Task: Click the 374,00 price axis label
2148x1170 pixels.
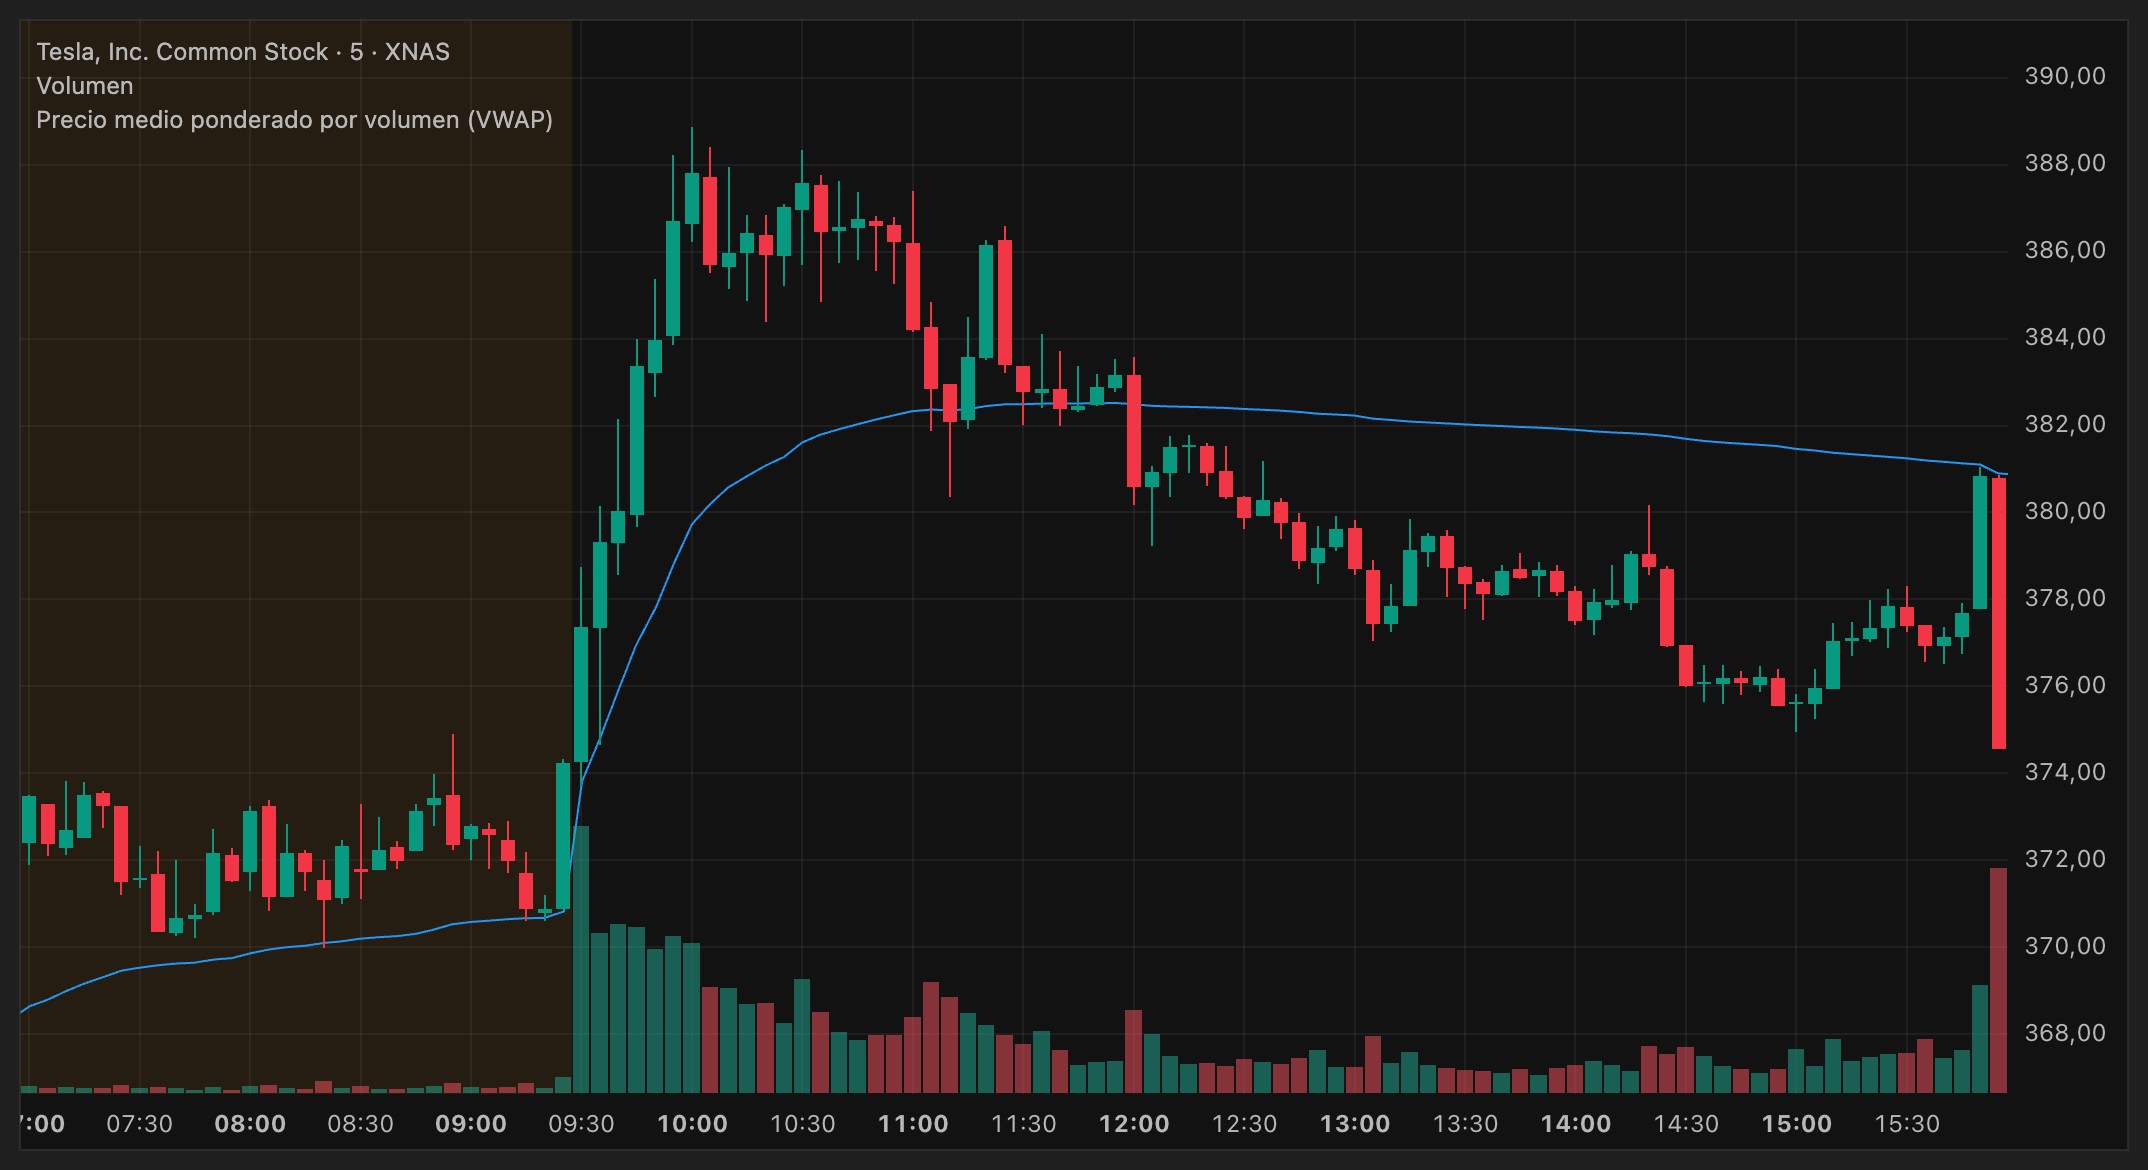Action: 2065,772
